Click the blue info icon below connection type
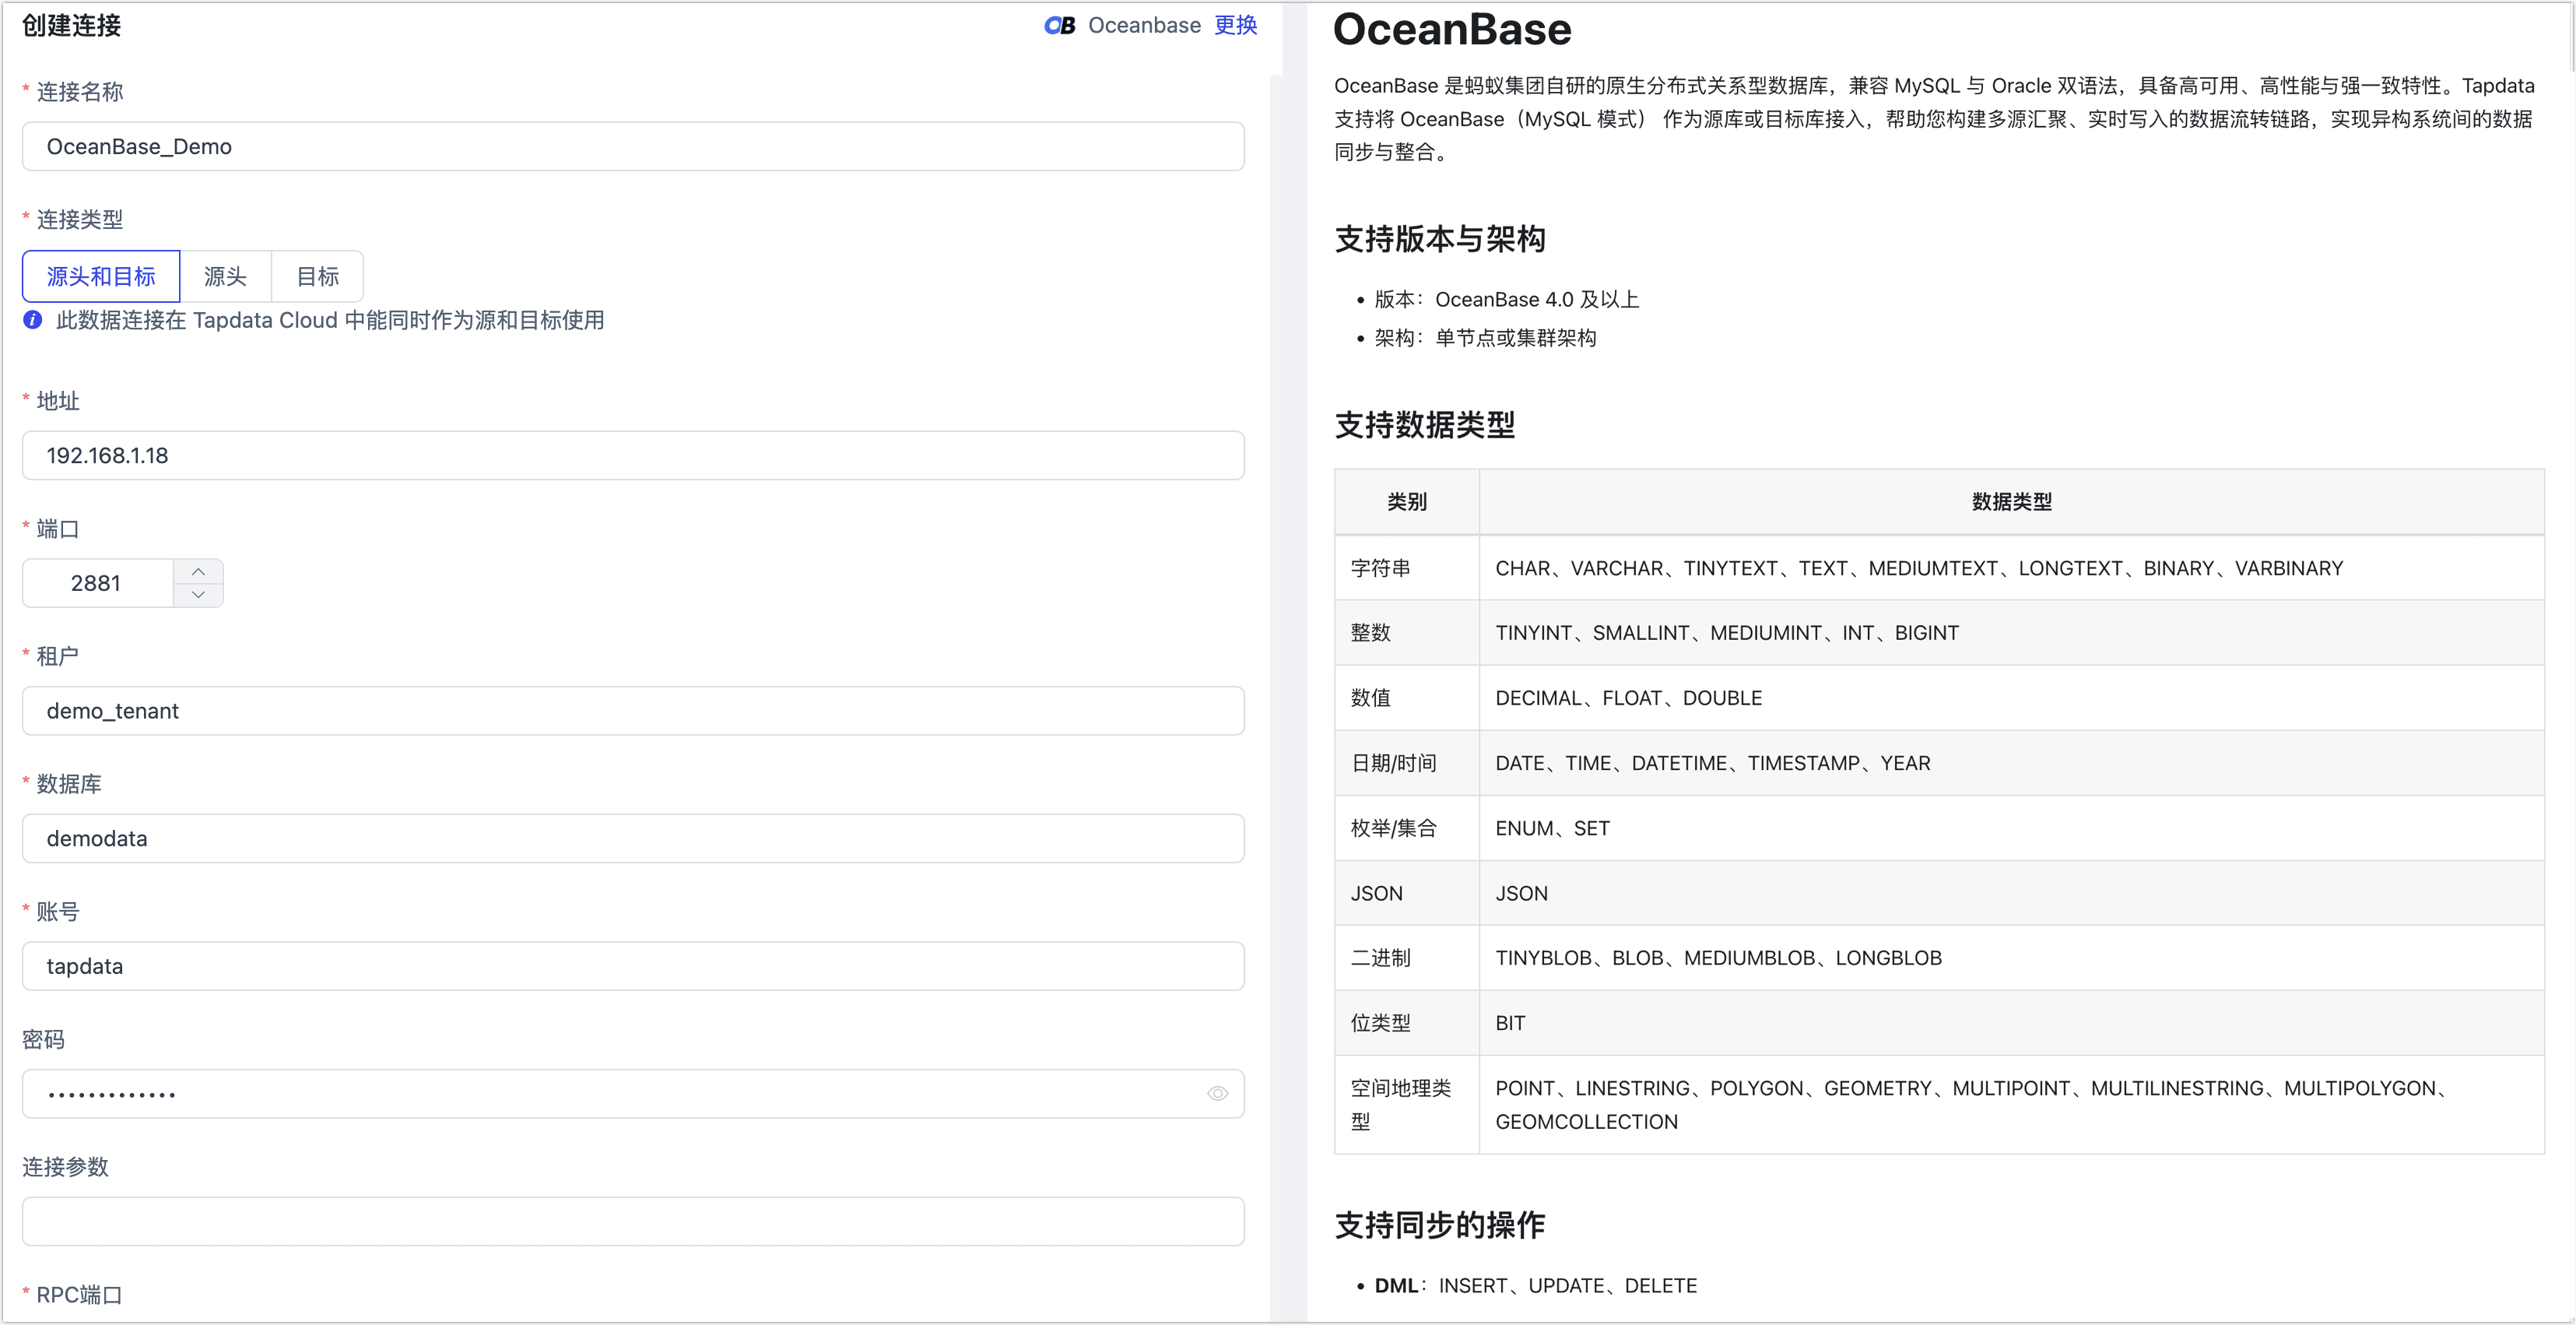This screenshot has width=2576, height=1325. click(31, 321)
